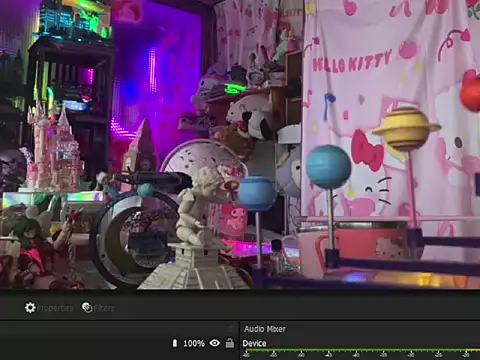Toggle source visibility with the eye icon
The height and width of the screenshot is (360, 480).
215,343
